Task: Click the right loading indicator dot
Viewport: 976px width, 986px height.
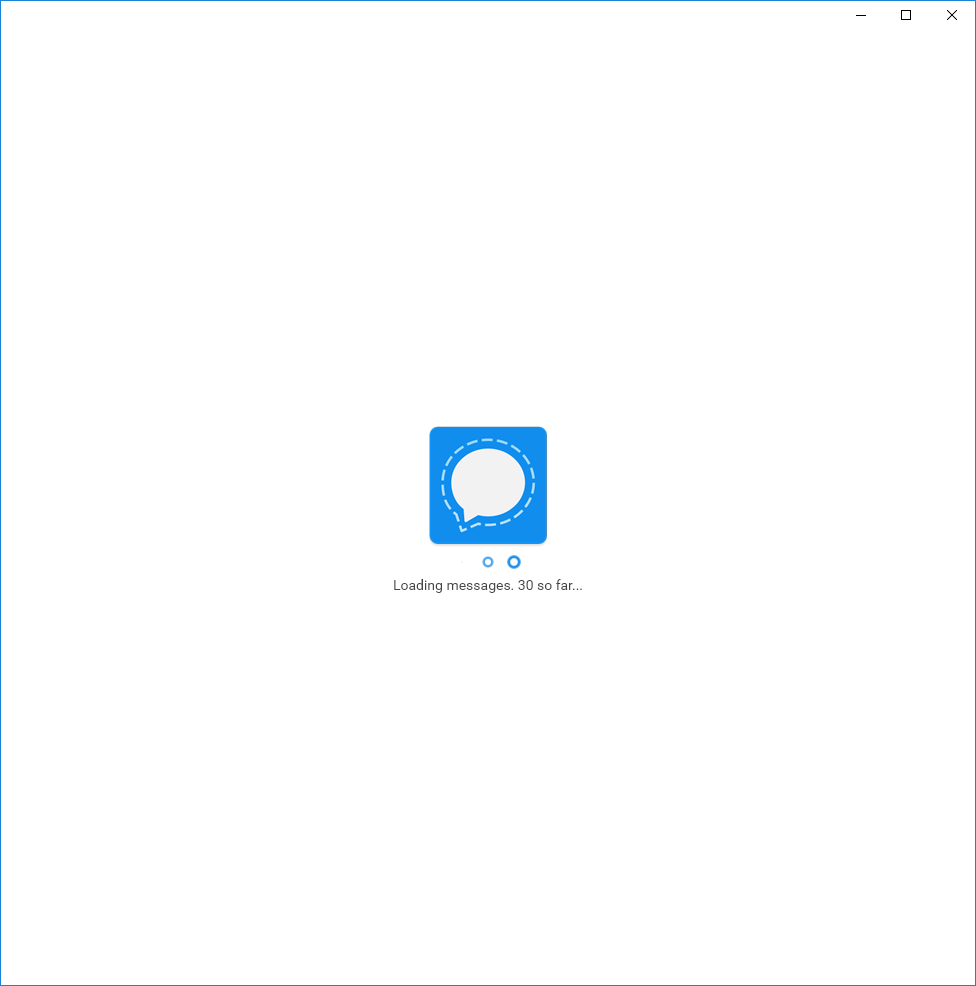Action: tap(513, 562)
